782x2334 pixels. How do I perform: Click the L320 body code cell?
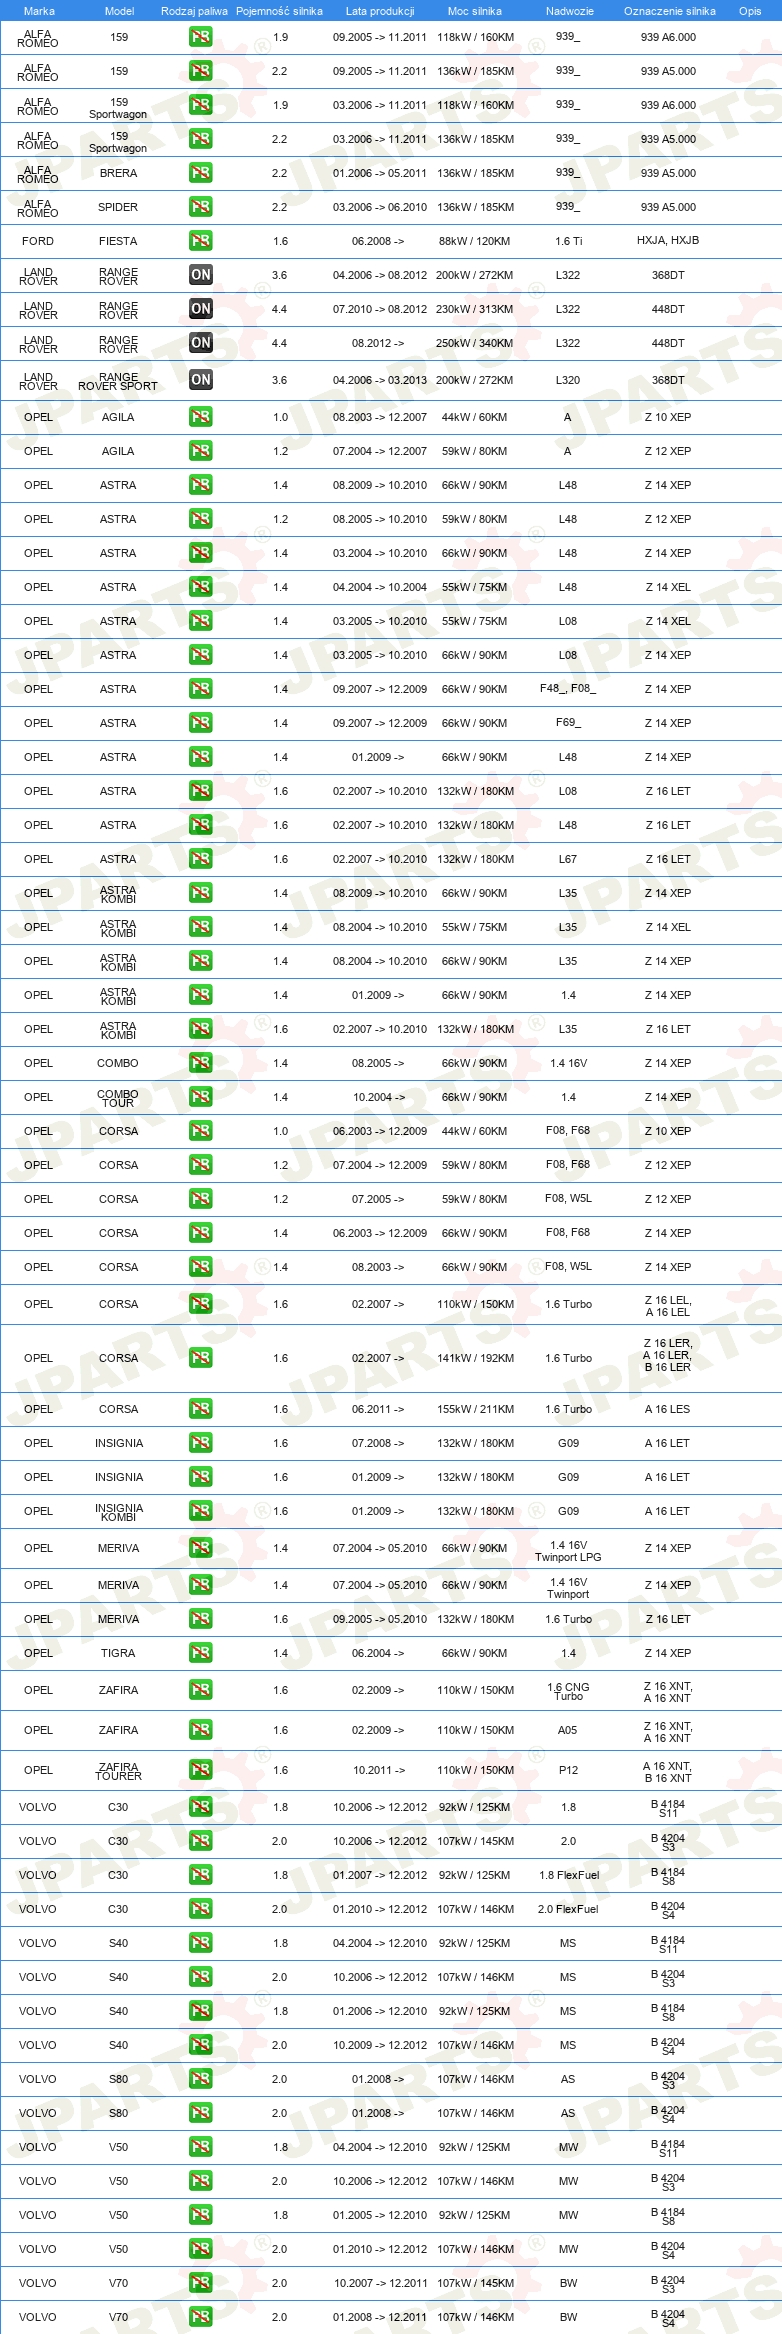click(568, 380)
